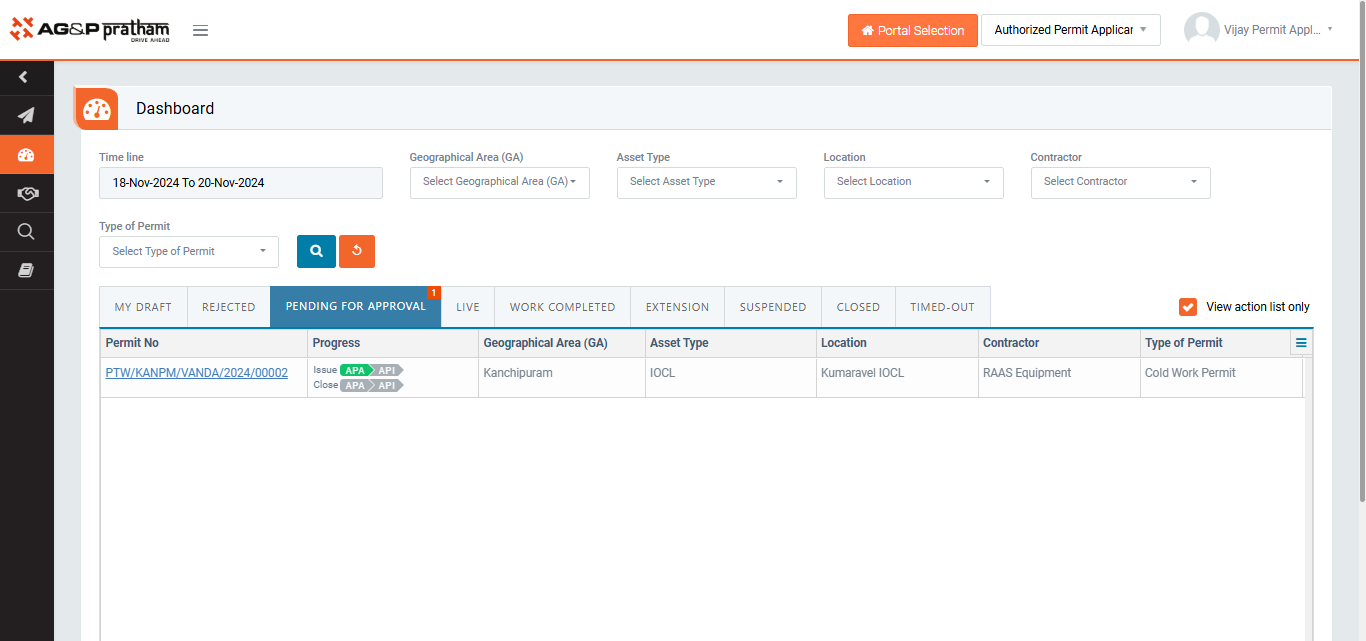The image size is (1366, 641).
Task: Switch to the Work Completed tab
Action: pyautogui.click(x=562, y=307)
